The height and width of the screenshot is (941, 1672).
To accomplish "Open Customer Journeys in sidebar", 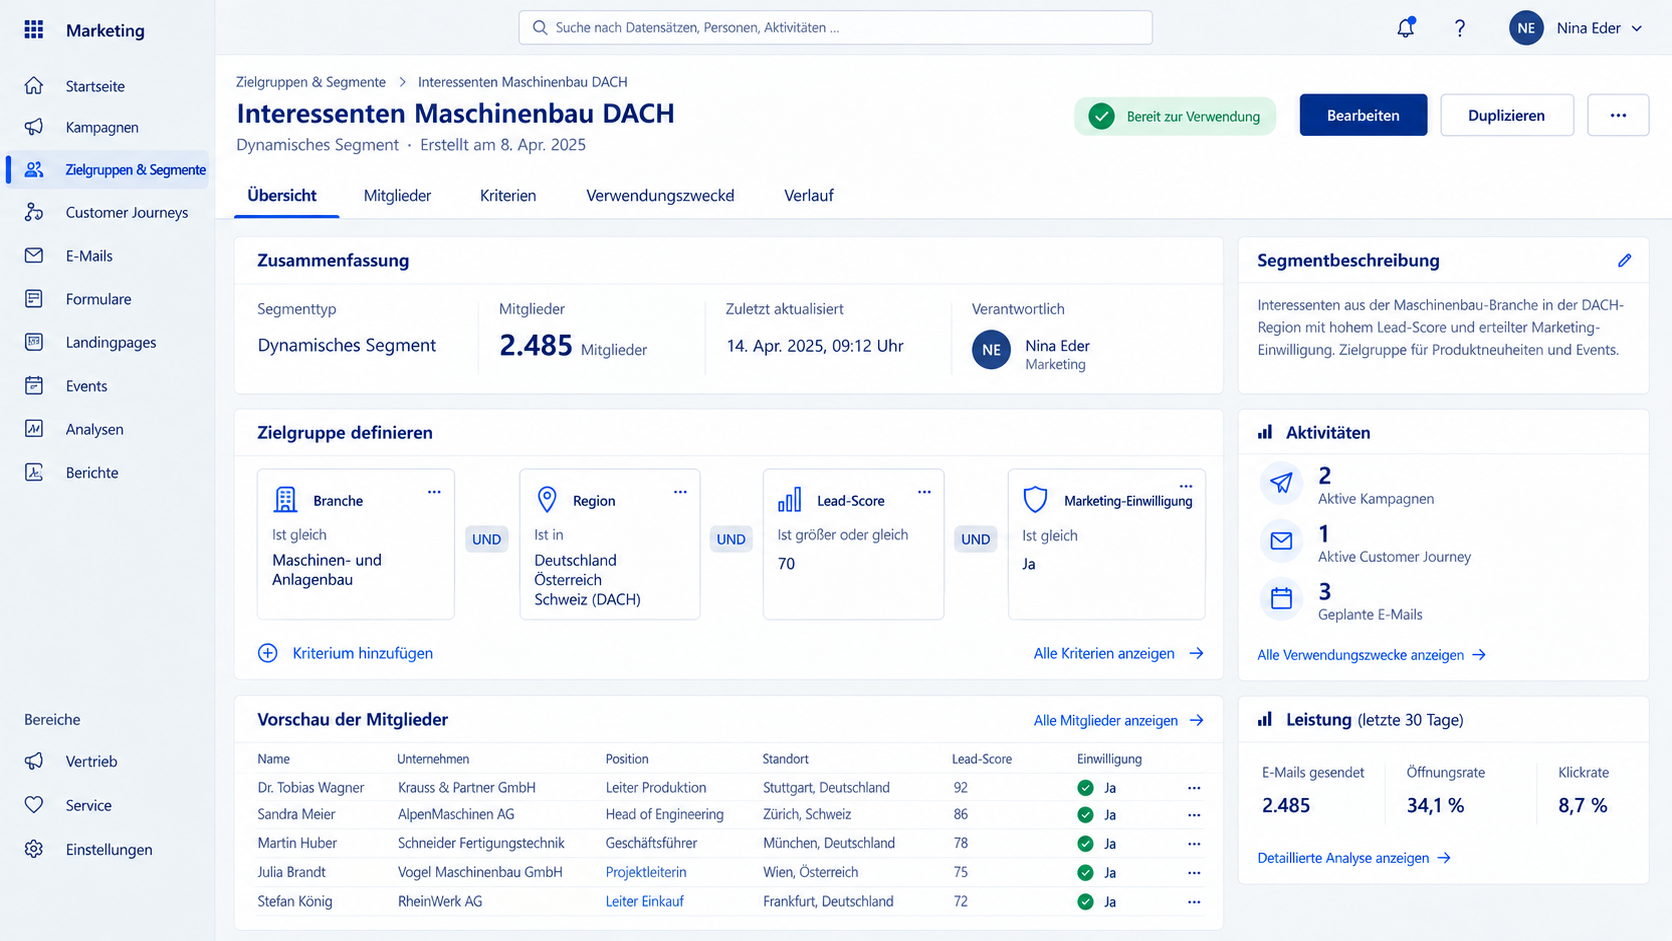I will point(107,212).
